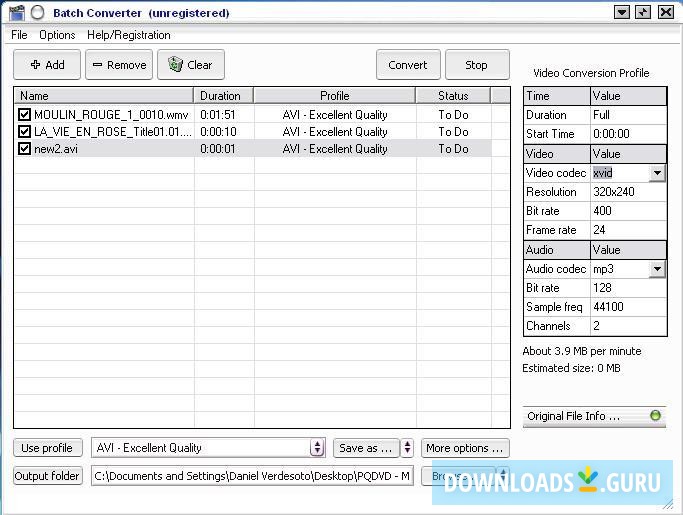Select the LA_VIE_EN_ROSE_Title01.01 file name
683x515 pixels.
coord(113,132)
